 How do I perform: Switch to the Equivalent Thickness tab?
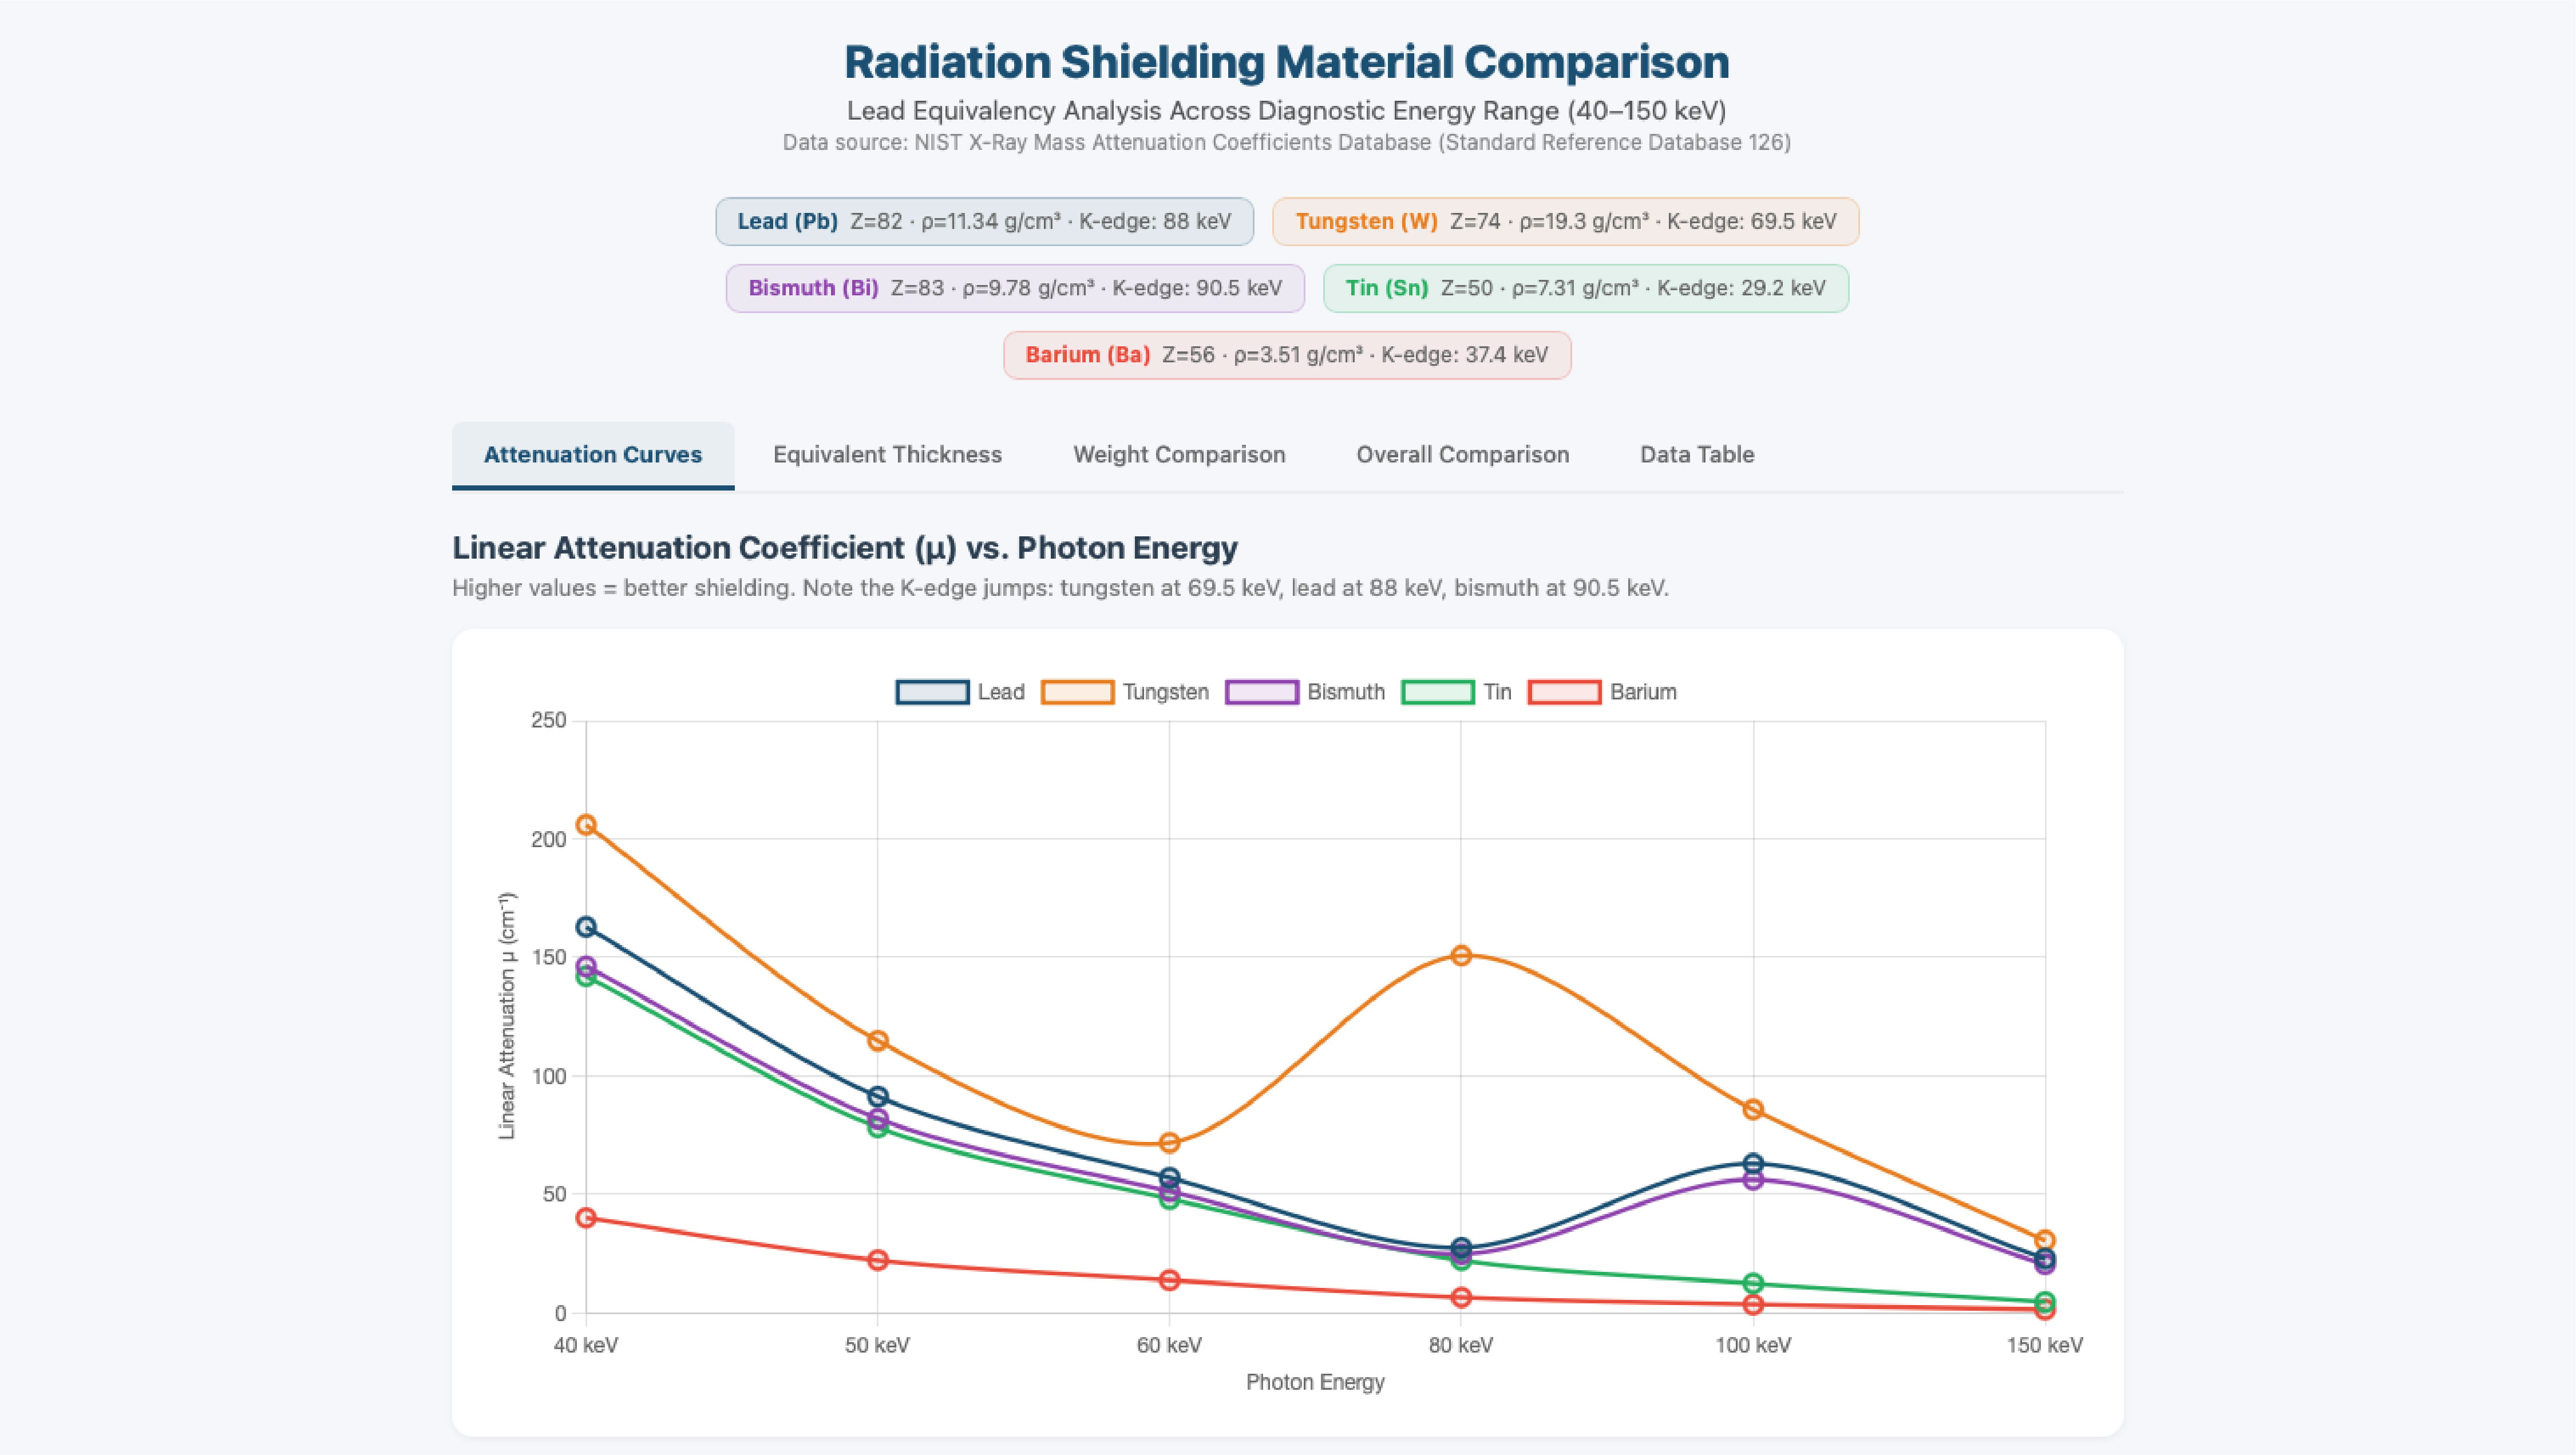[x=887, y=455]
